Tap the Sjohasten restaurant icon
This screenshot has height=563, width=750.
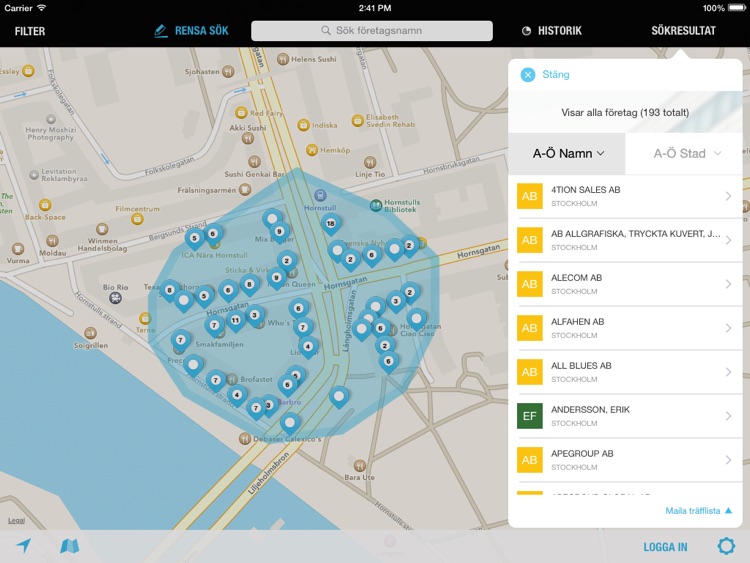point(228,72)
